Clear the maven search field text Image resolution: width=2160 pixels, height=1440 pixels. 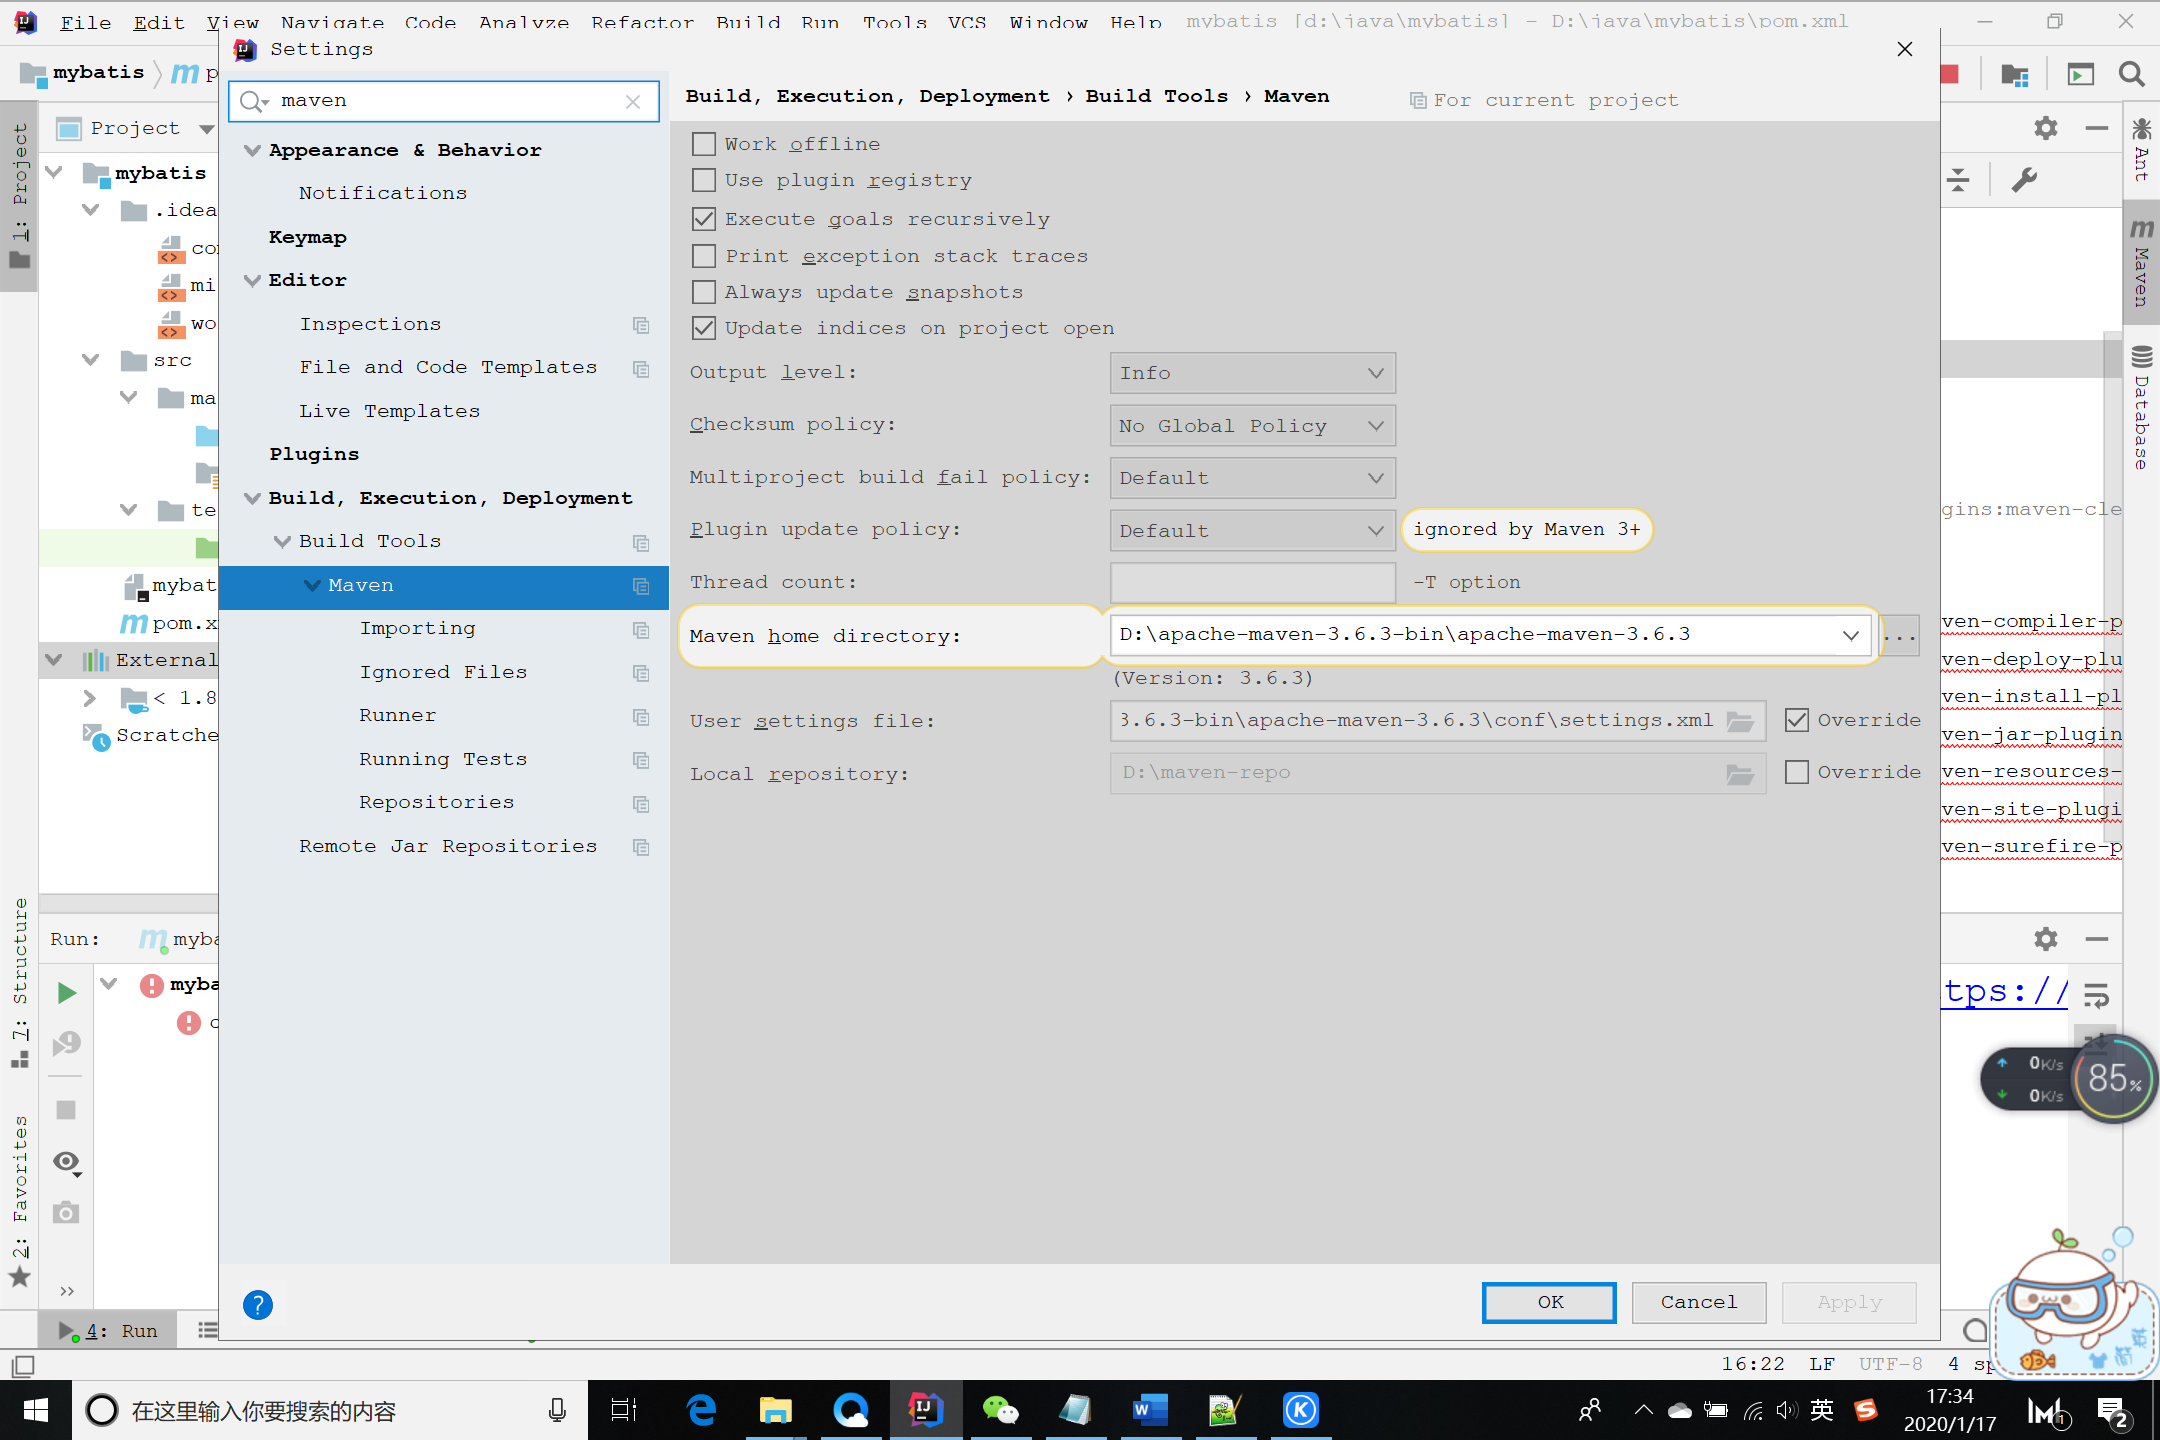pos(632,101)
